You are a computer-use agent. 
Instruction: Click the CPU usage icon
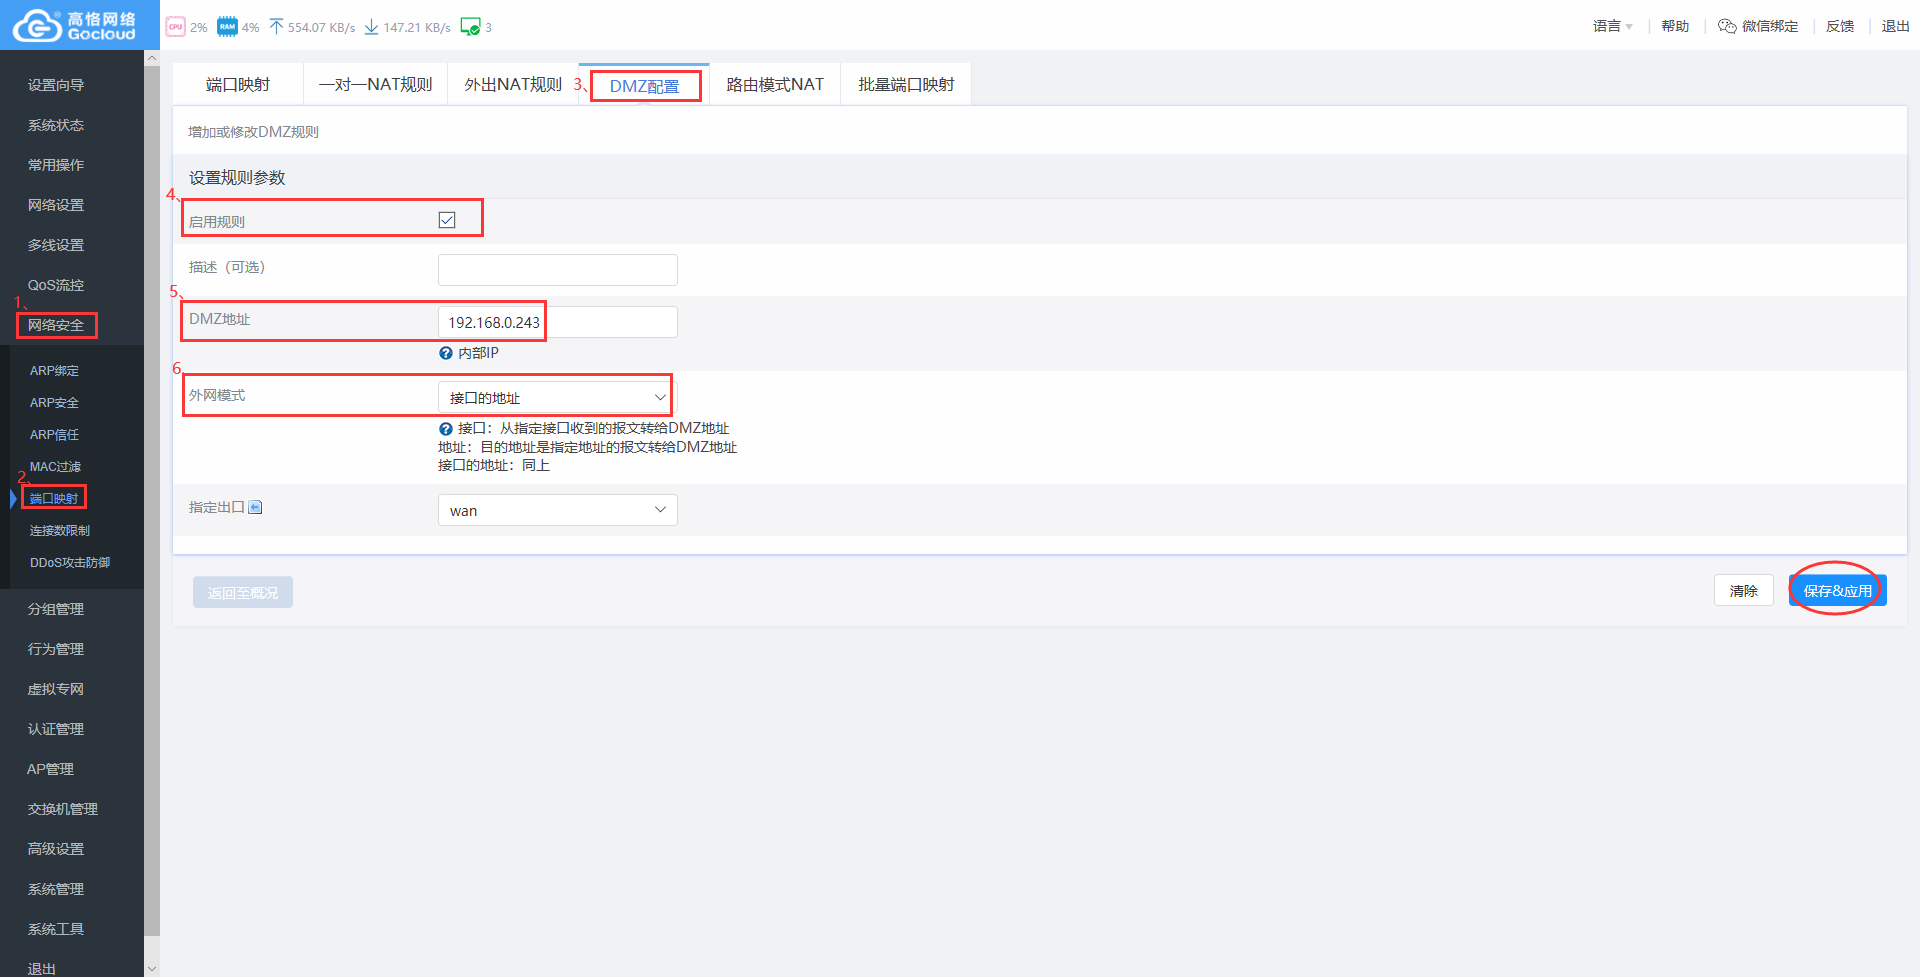(176, 27)
